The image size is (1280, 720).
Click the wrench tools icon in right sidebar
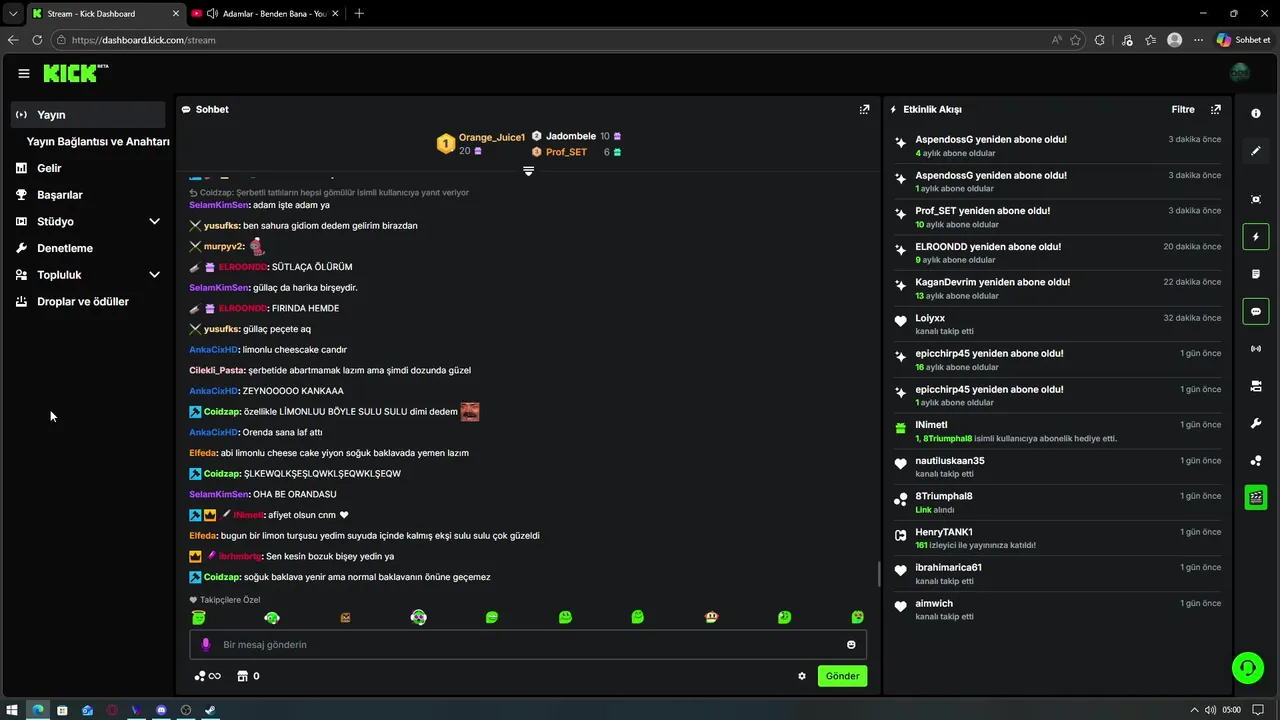coord(1256,424)
